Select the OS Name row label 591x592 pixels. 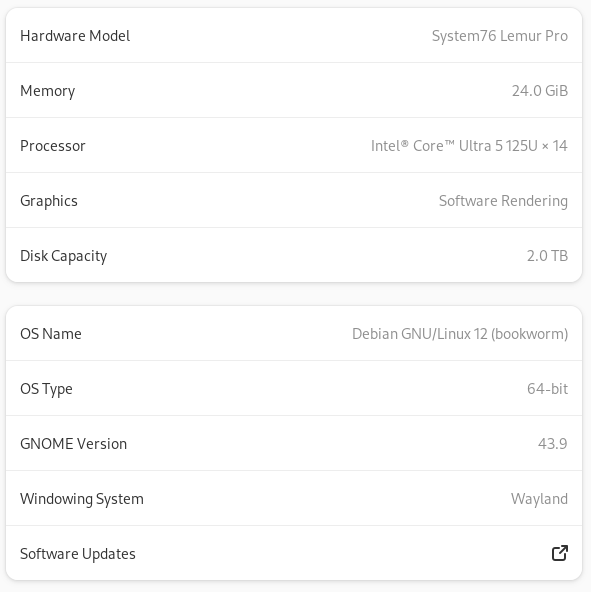click(x=51, y=334)
